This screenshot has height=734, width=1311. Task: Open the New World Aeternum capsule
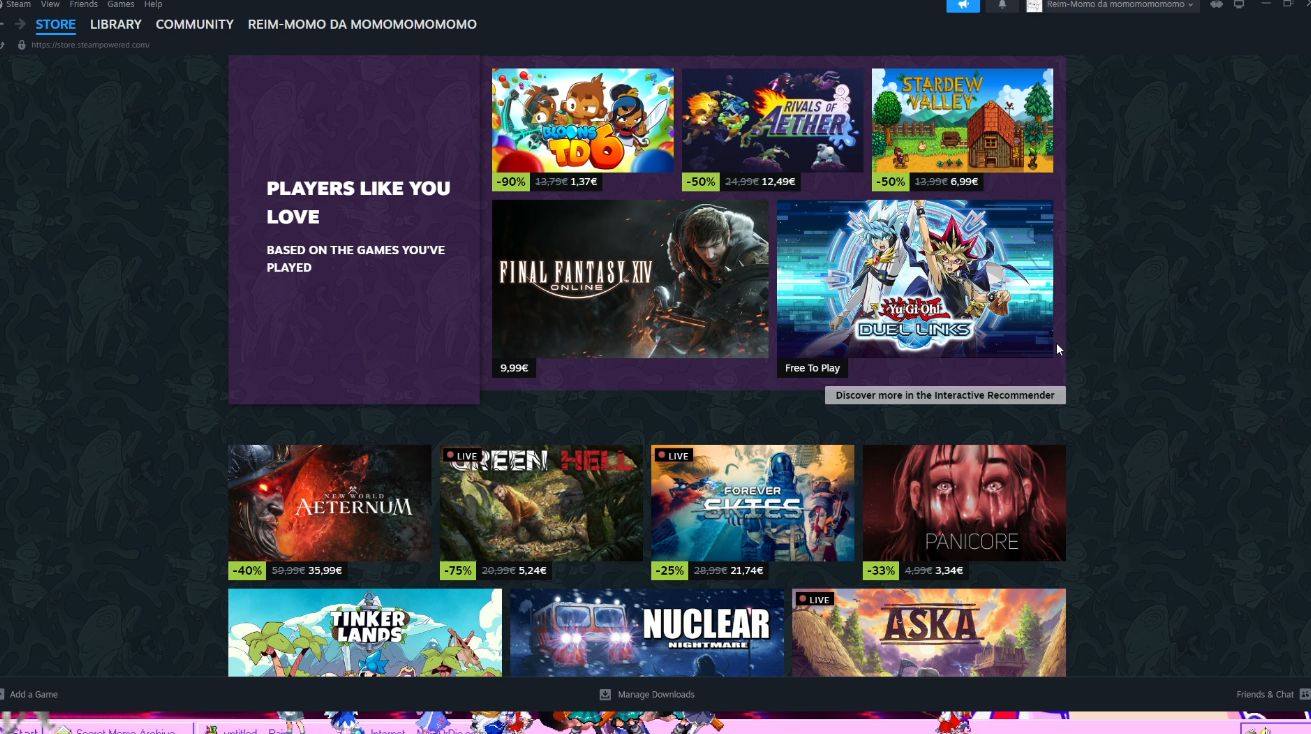329,503
